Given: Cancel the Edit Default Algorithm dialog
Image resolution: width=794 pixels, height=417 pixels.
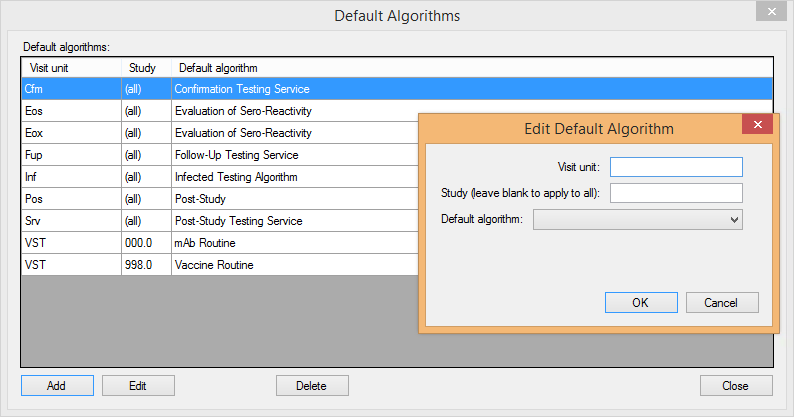Looking at the screenshot, I should click(720, 302).
